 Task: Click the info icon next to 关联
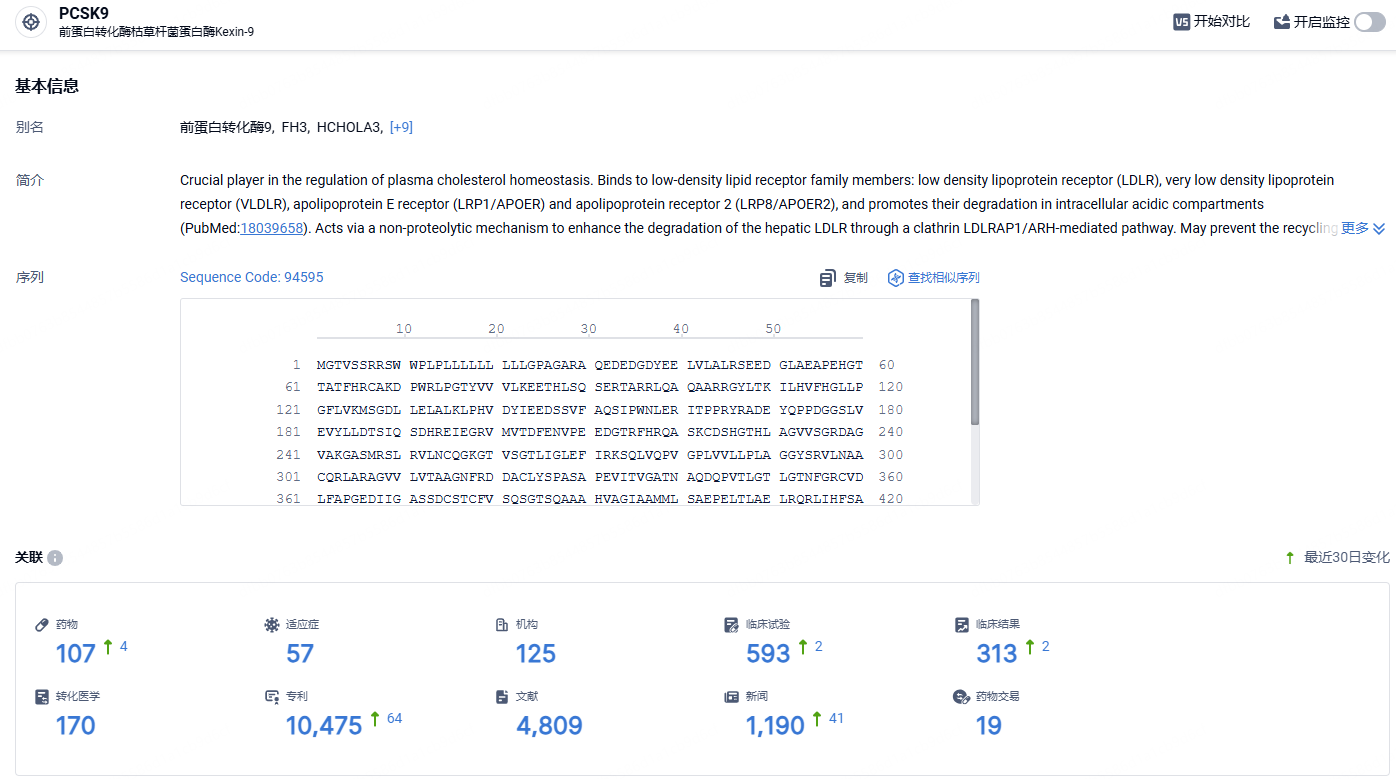point(55,558)
